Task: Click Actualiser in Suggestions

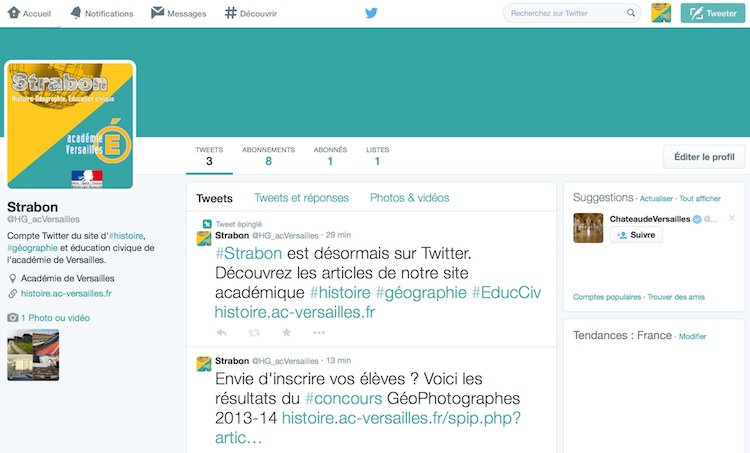Action: tap(656, 199)
